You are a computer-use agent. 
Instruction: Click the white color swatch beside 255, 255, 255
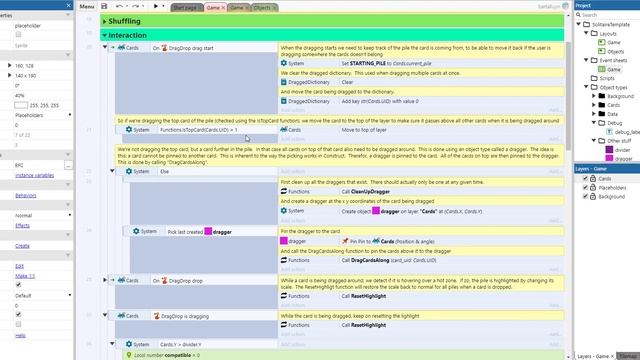click(21, 105)
